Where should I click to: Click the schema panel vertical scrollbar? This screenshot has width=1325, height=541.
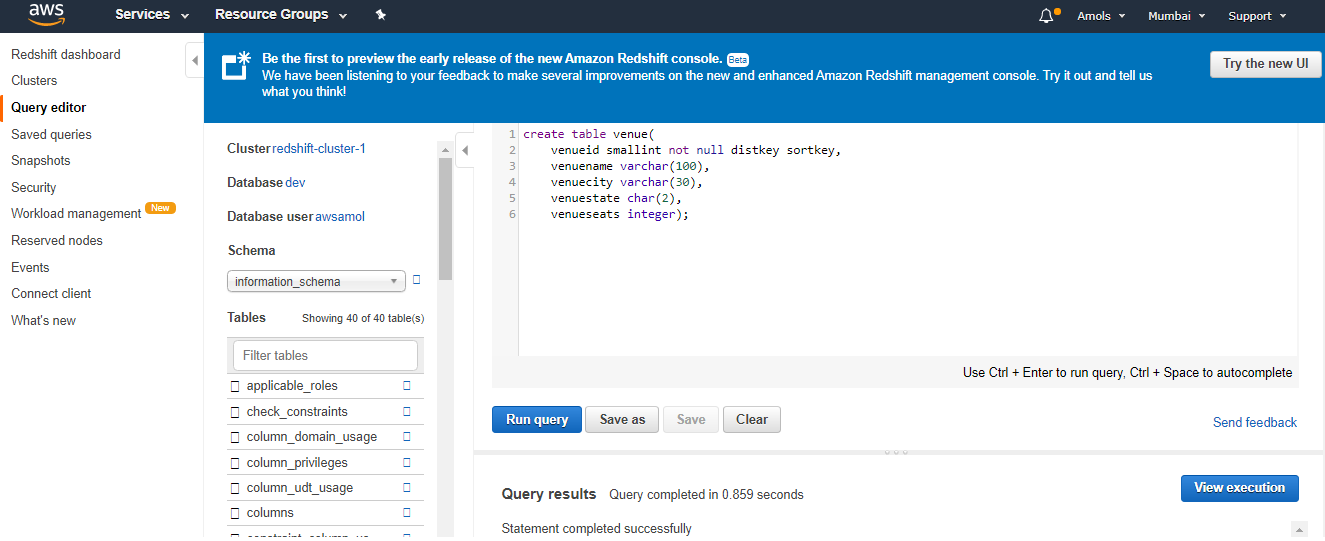[x=446, y=220]
